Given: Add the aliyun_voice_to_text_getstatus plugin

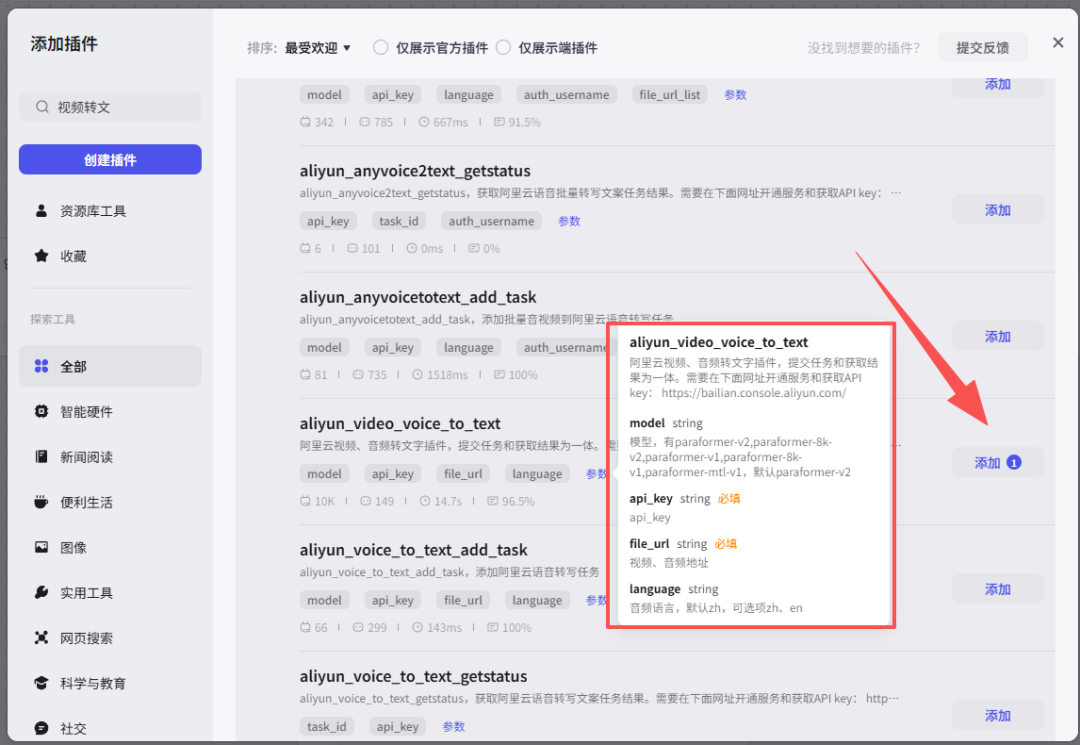Looking at the screenshot, I should point(997,715).
